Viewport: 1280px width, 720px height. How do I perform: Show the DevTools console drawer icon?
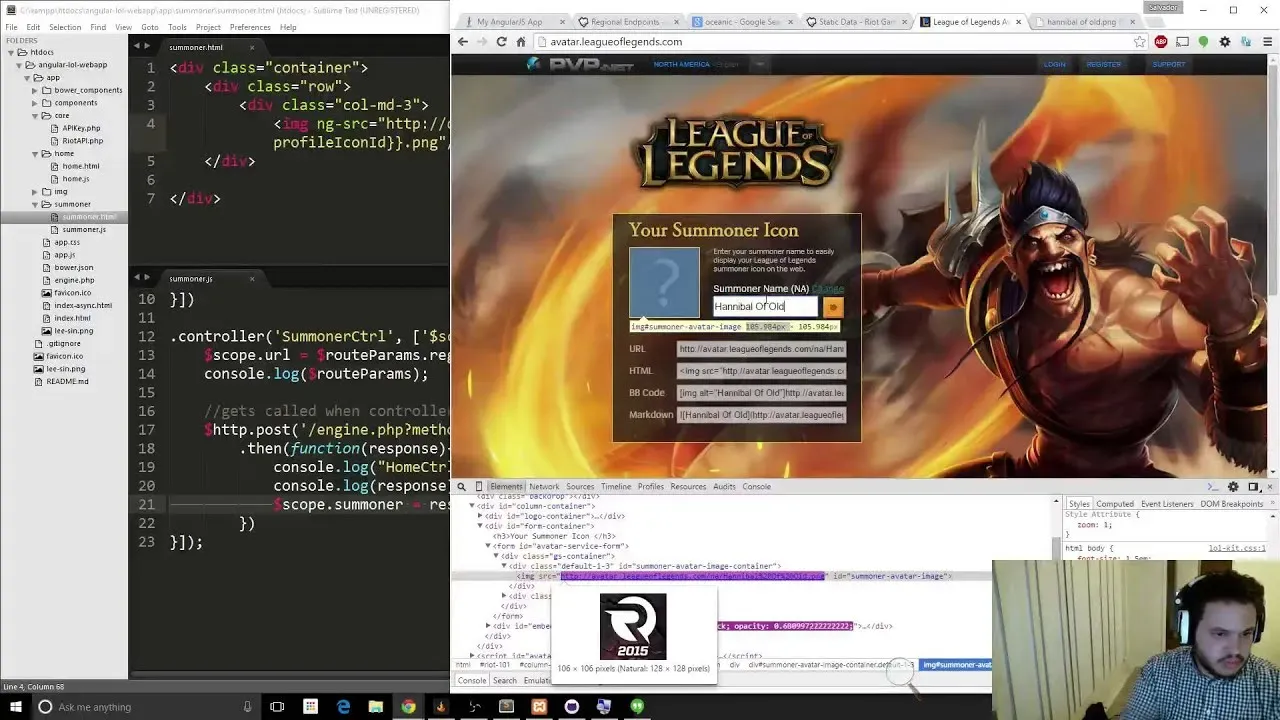coord(1213,487)
